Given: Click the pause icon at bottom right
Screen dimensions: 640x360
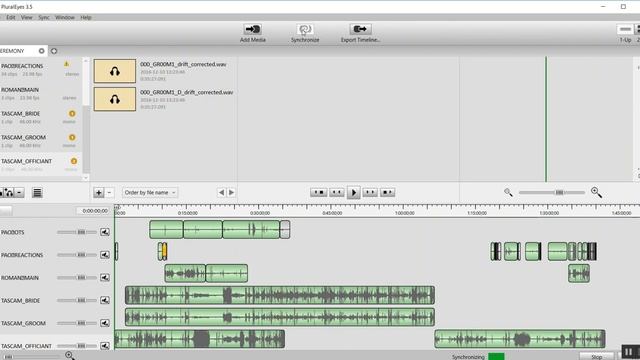Looking at the screenshot, I should (629, 352).
